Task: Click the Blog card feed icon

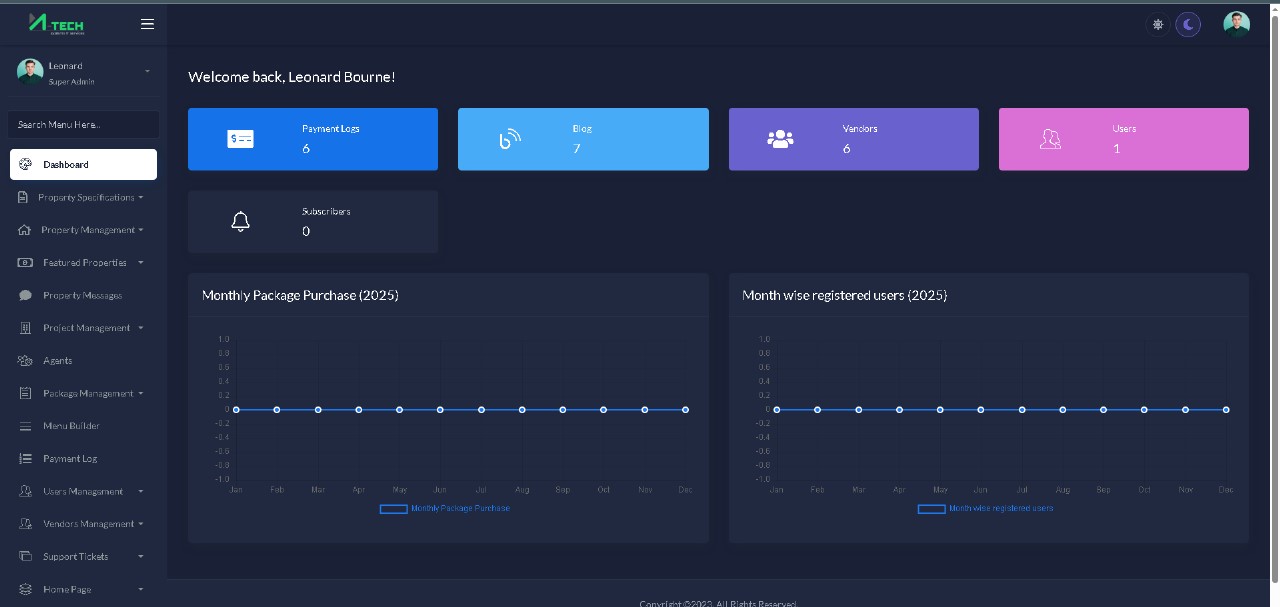Action: coord(510,139)
